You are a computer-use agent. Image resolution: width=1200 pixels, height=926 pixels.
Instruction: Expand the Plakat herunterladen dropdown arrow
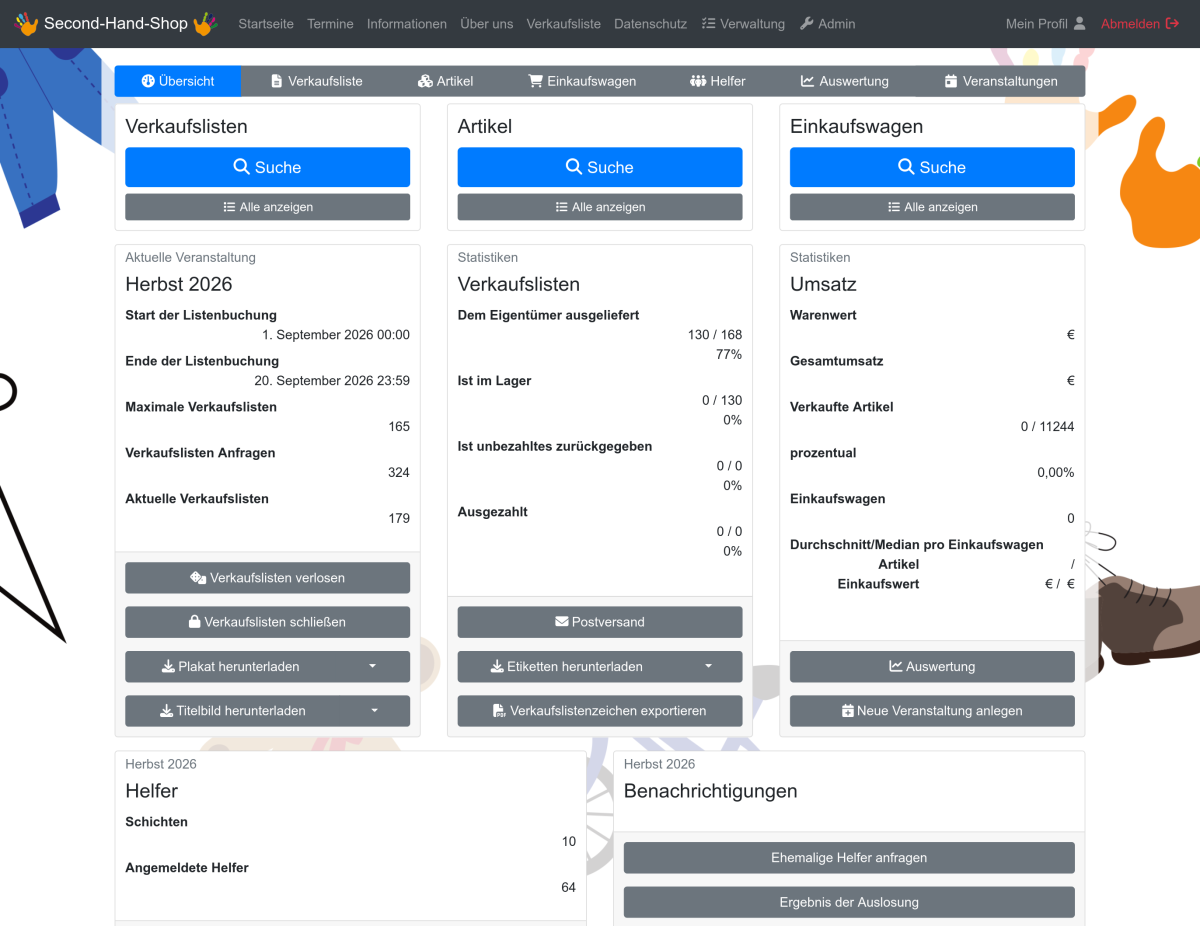point(373,666)
